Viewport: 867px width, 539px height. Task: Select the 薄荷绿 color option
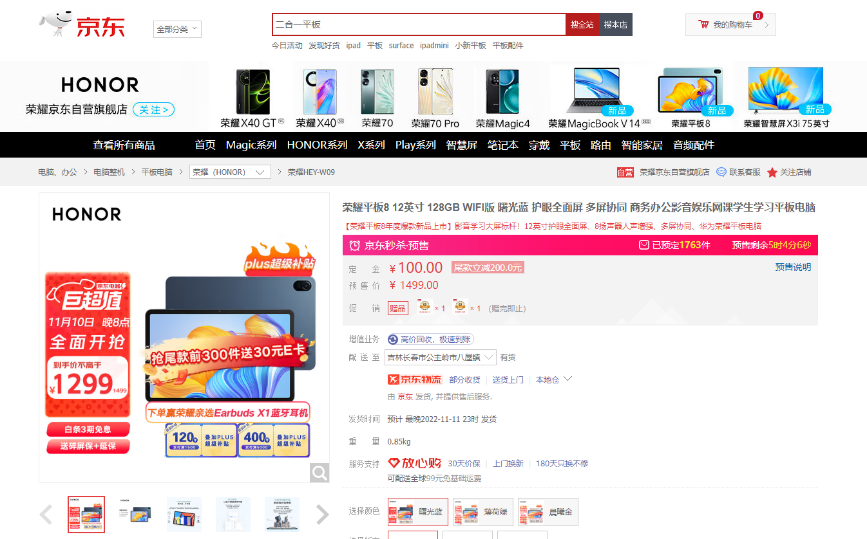[483, 511]
